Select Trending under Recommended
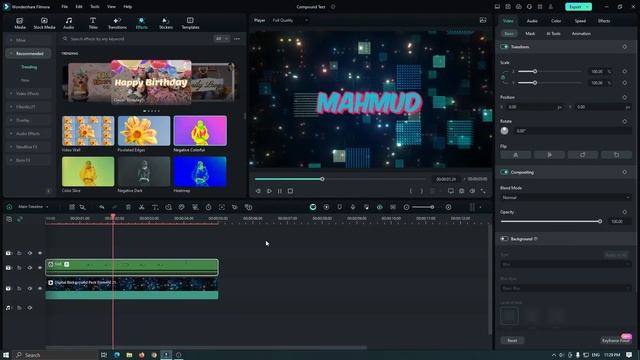The height and width of the screenshot is (360, 640). (x=29, y=67)
